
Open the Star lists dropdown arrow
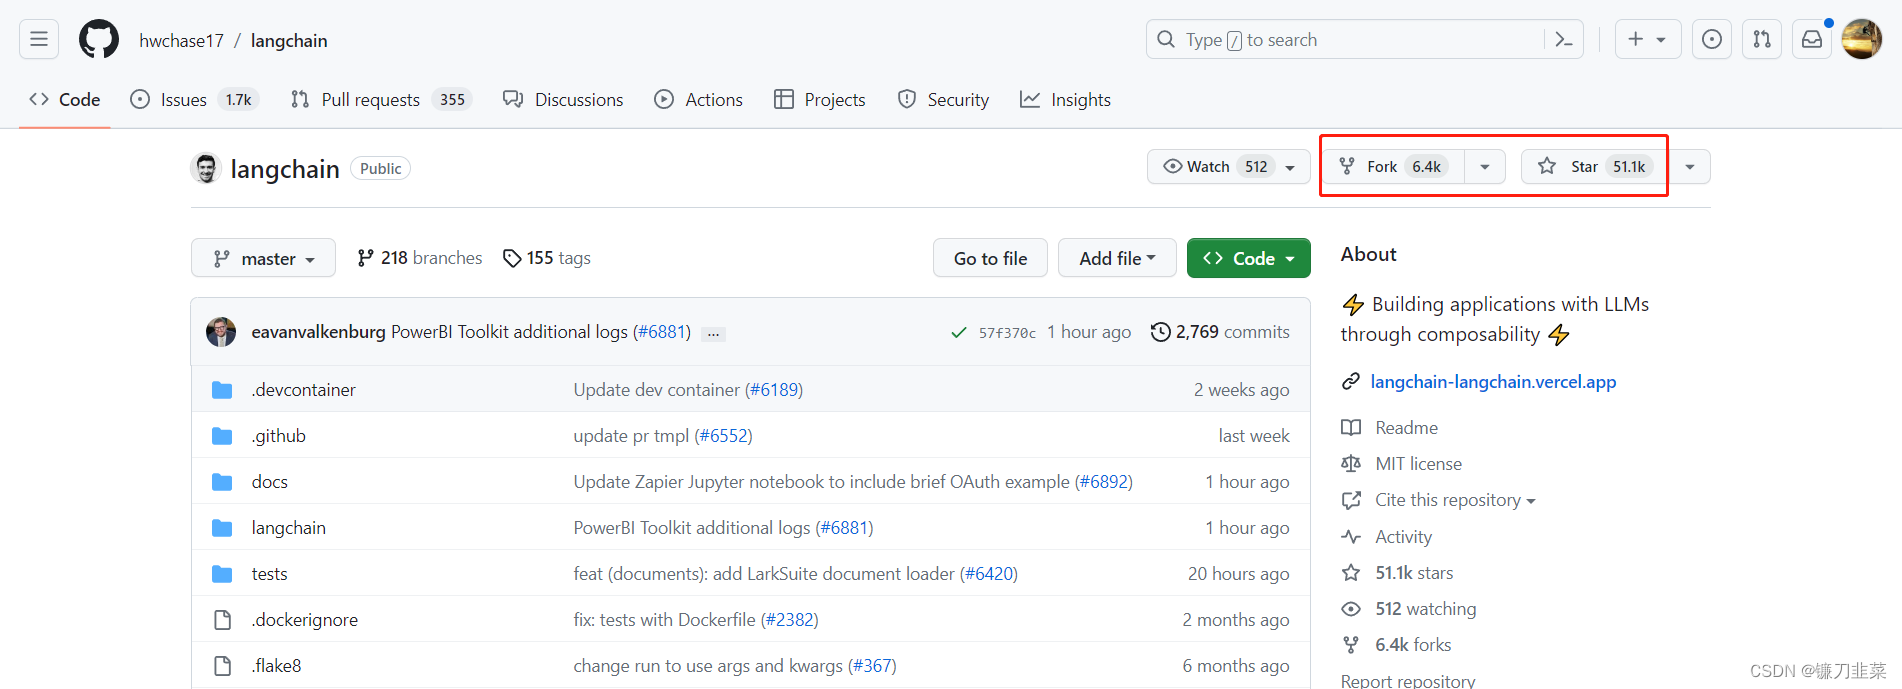click(1690, 167)
